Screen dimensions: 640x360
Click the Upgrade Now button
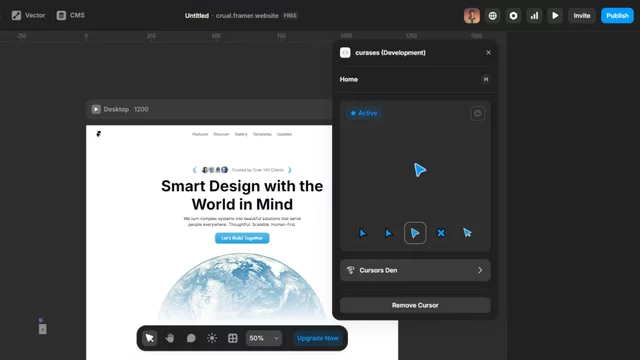(x=318, y=338)
